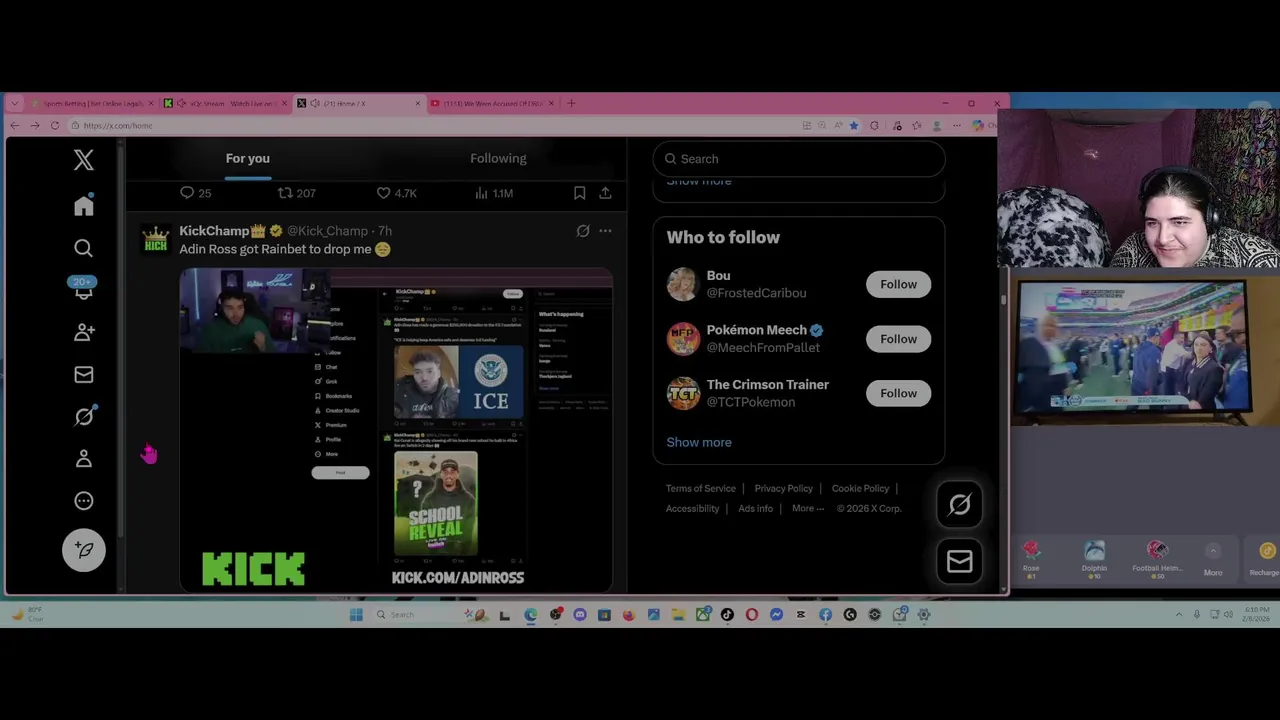Open a new browser tab with plus button
This screenshot has height=720, width=1280.
coord(571,103)
